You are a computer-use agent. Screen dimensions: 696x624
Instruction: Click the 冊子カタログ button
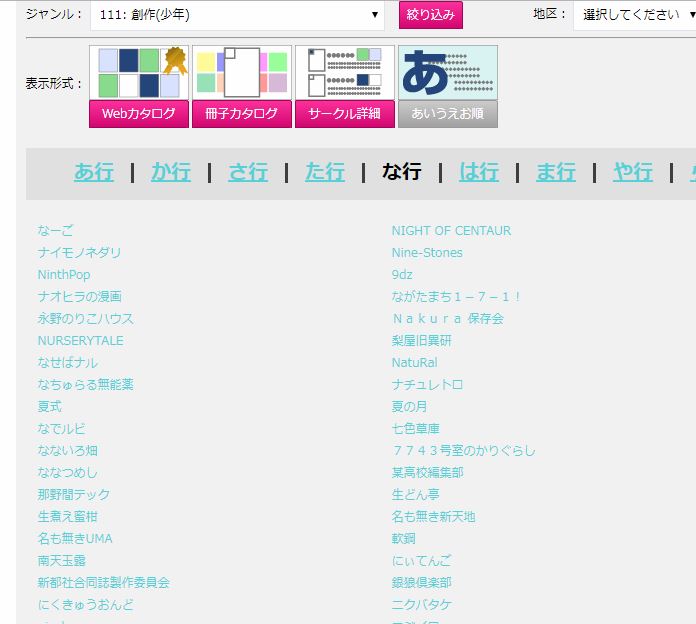(x=242, y=114)
